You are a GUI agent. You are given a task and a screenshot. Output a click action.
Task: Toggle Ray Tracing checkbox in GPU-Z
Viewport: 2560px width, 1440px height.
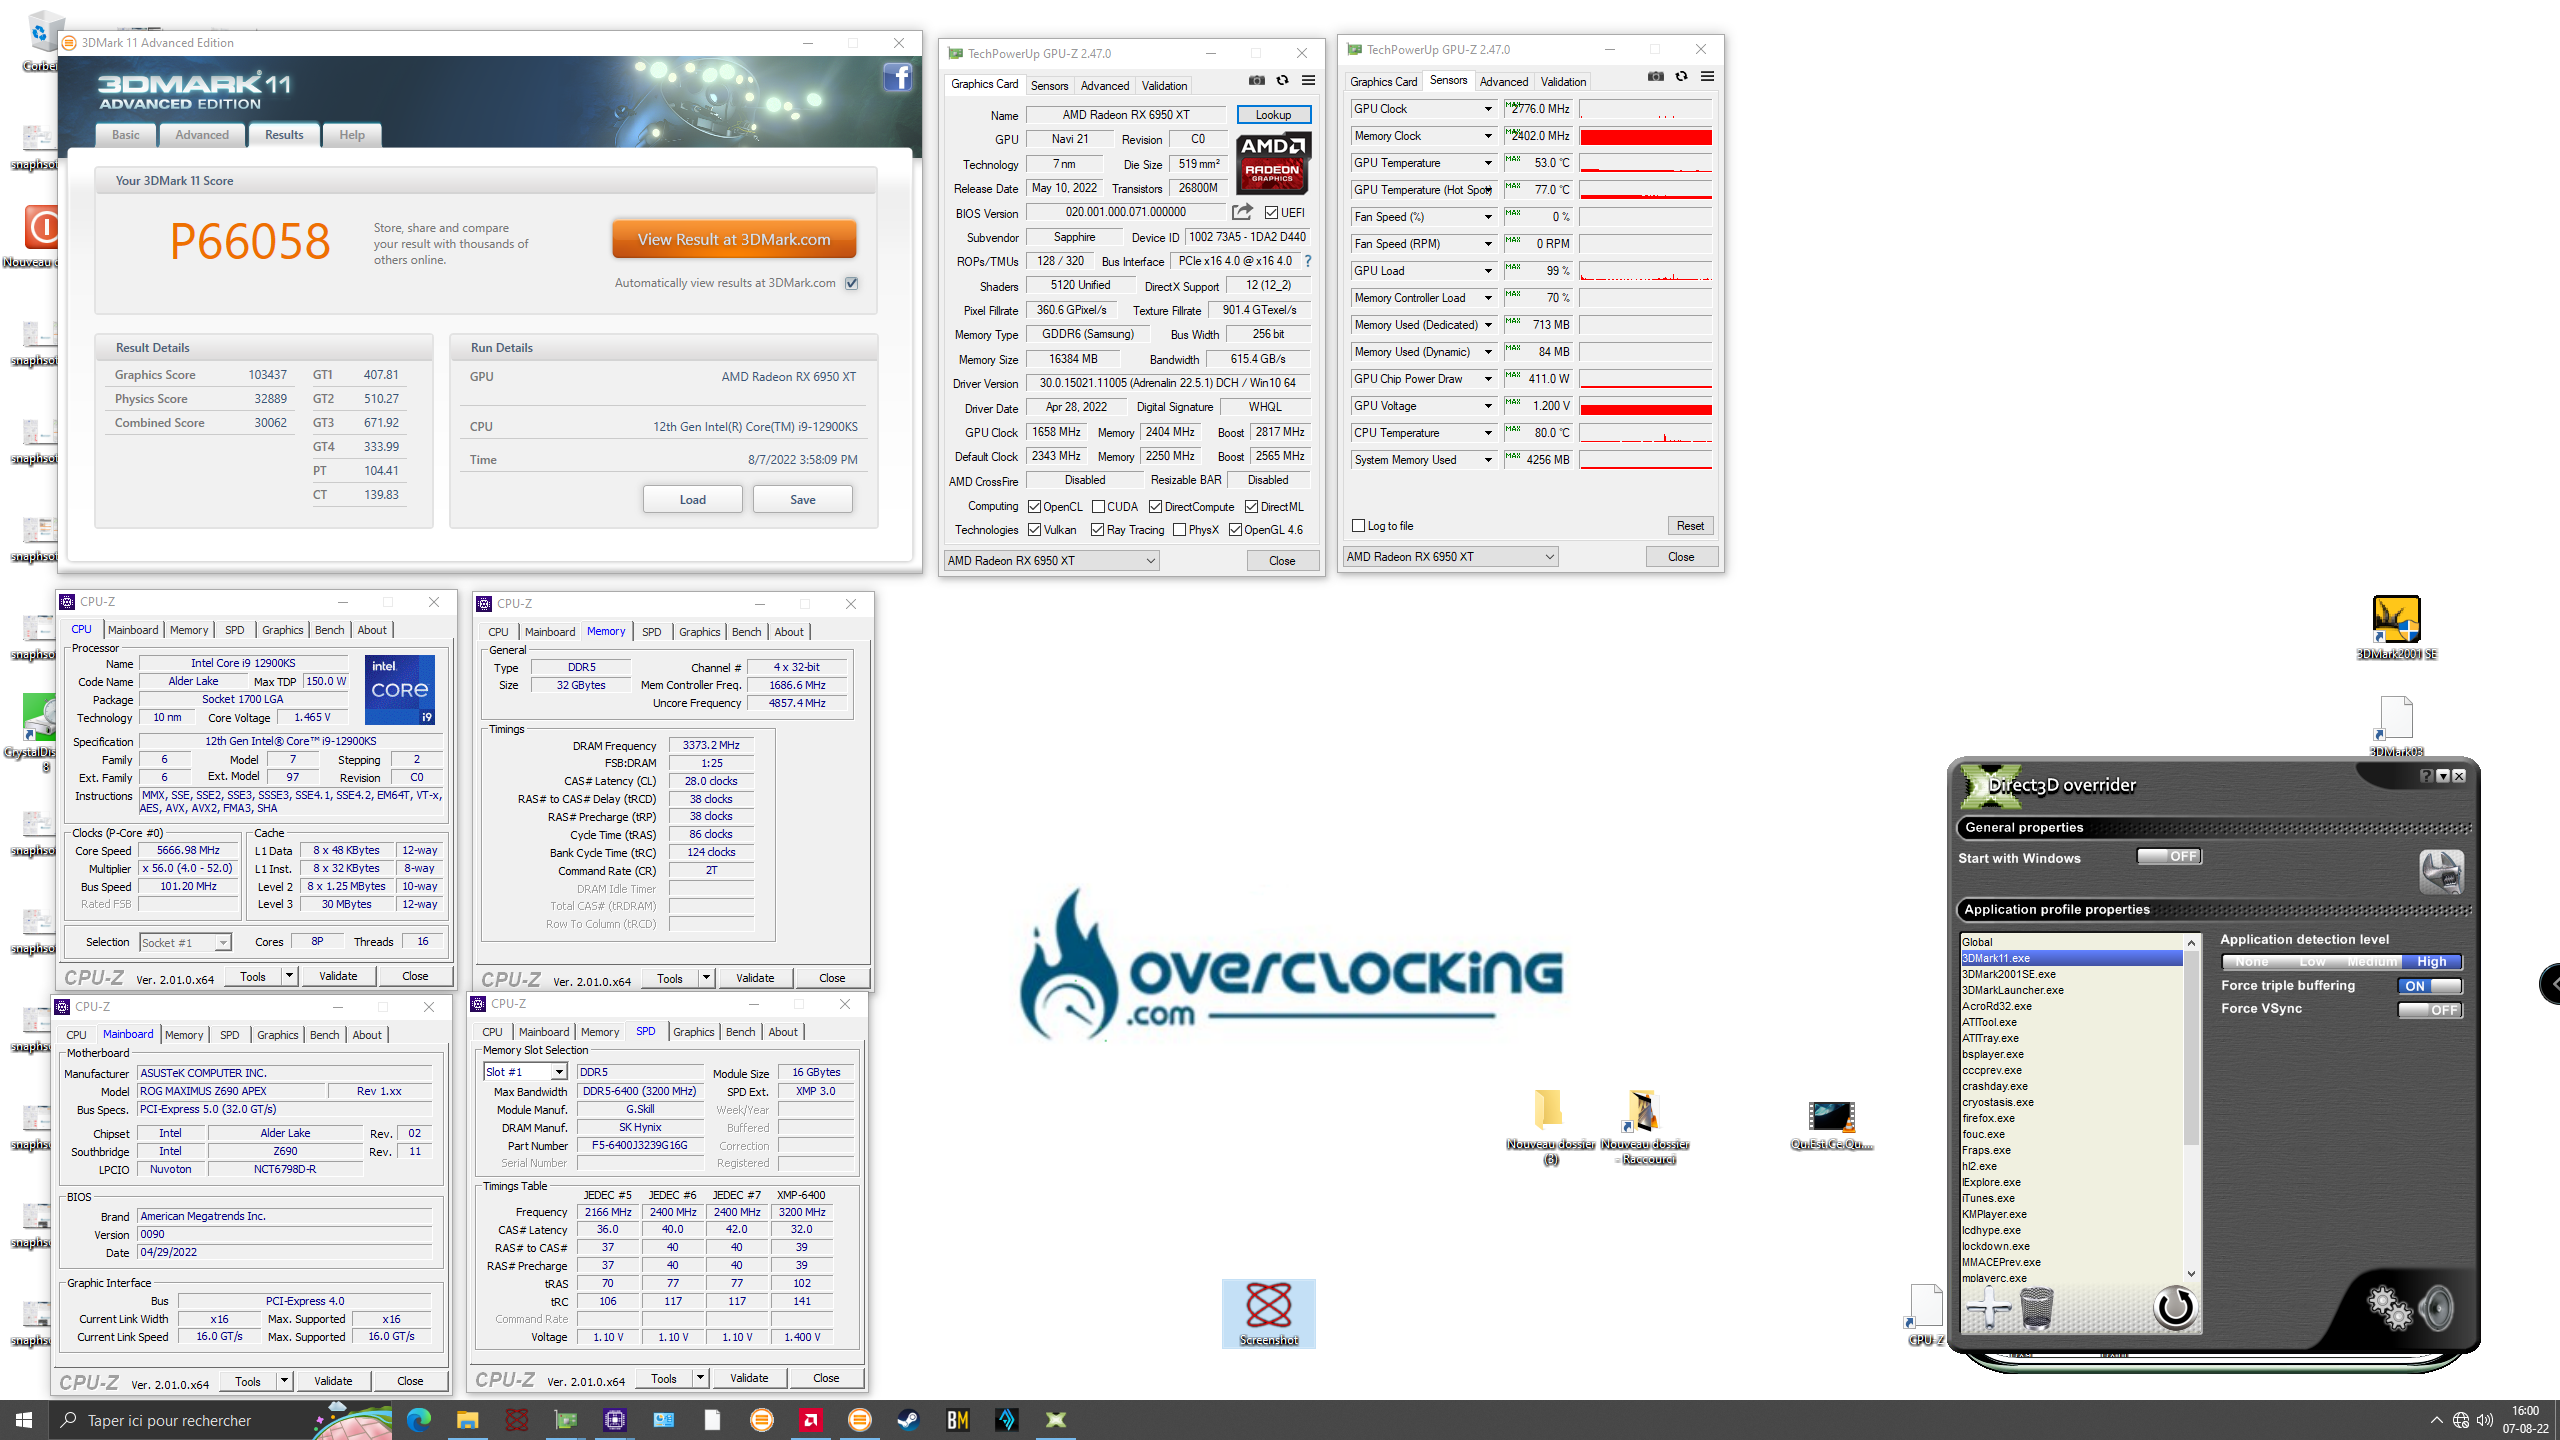(1097, 530)
